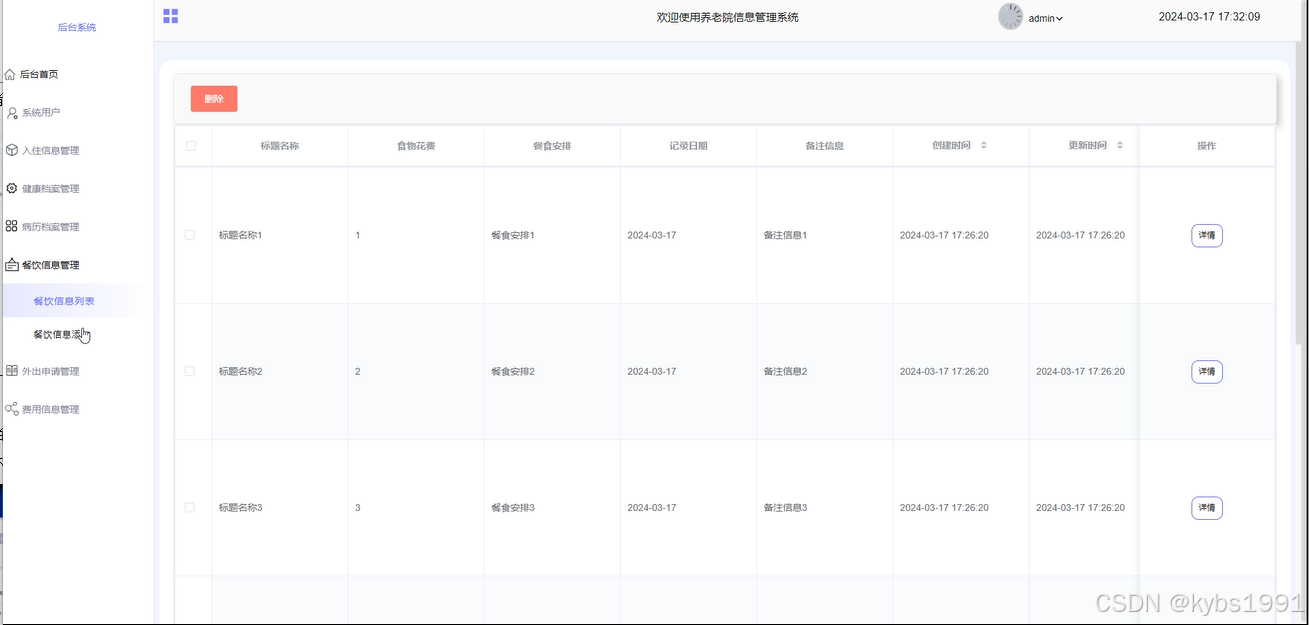Viewport: 1309px width, 625px height.
Task: Click the red 删除 button
Action: 214,99
